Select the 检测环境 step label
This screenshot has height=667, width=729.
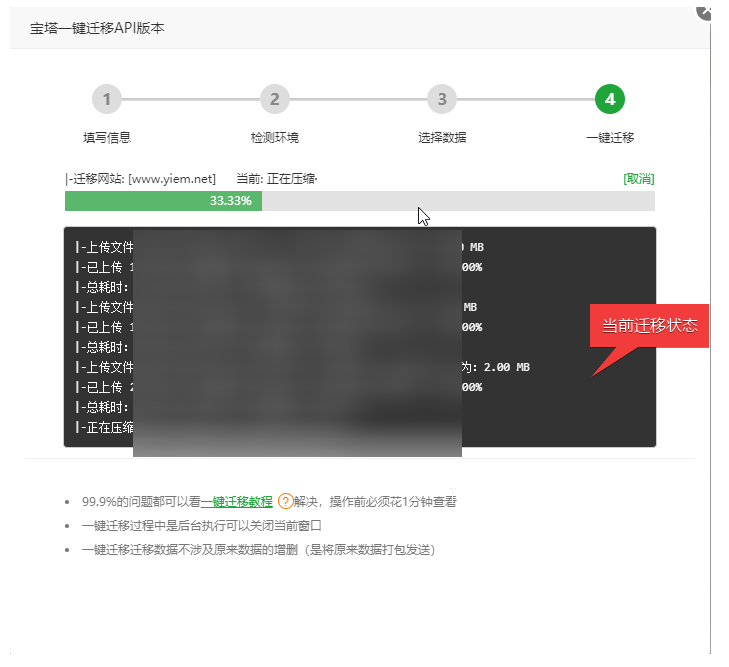click(274, 138)
